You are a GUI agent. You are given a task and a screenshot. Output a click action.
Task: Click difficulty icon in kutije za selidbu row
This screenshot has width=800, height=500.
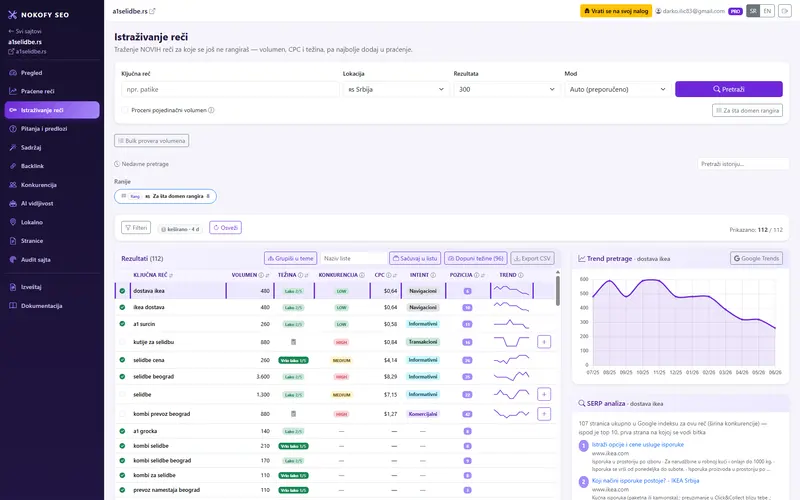[293, 342]
